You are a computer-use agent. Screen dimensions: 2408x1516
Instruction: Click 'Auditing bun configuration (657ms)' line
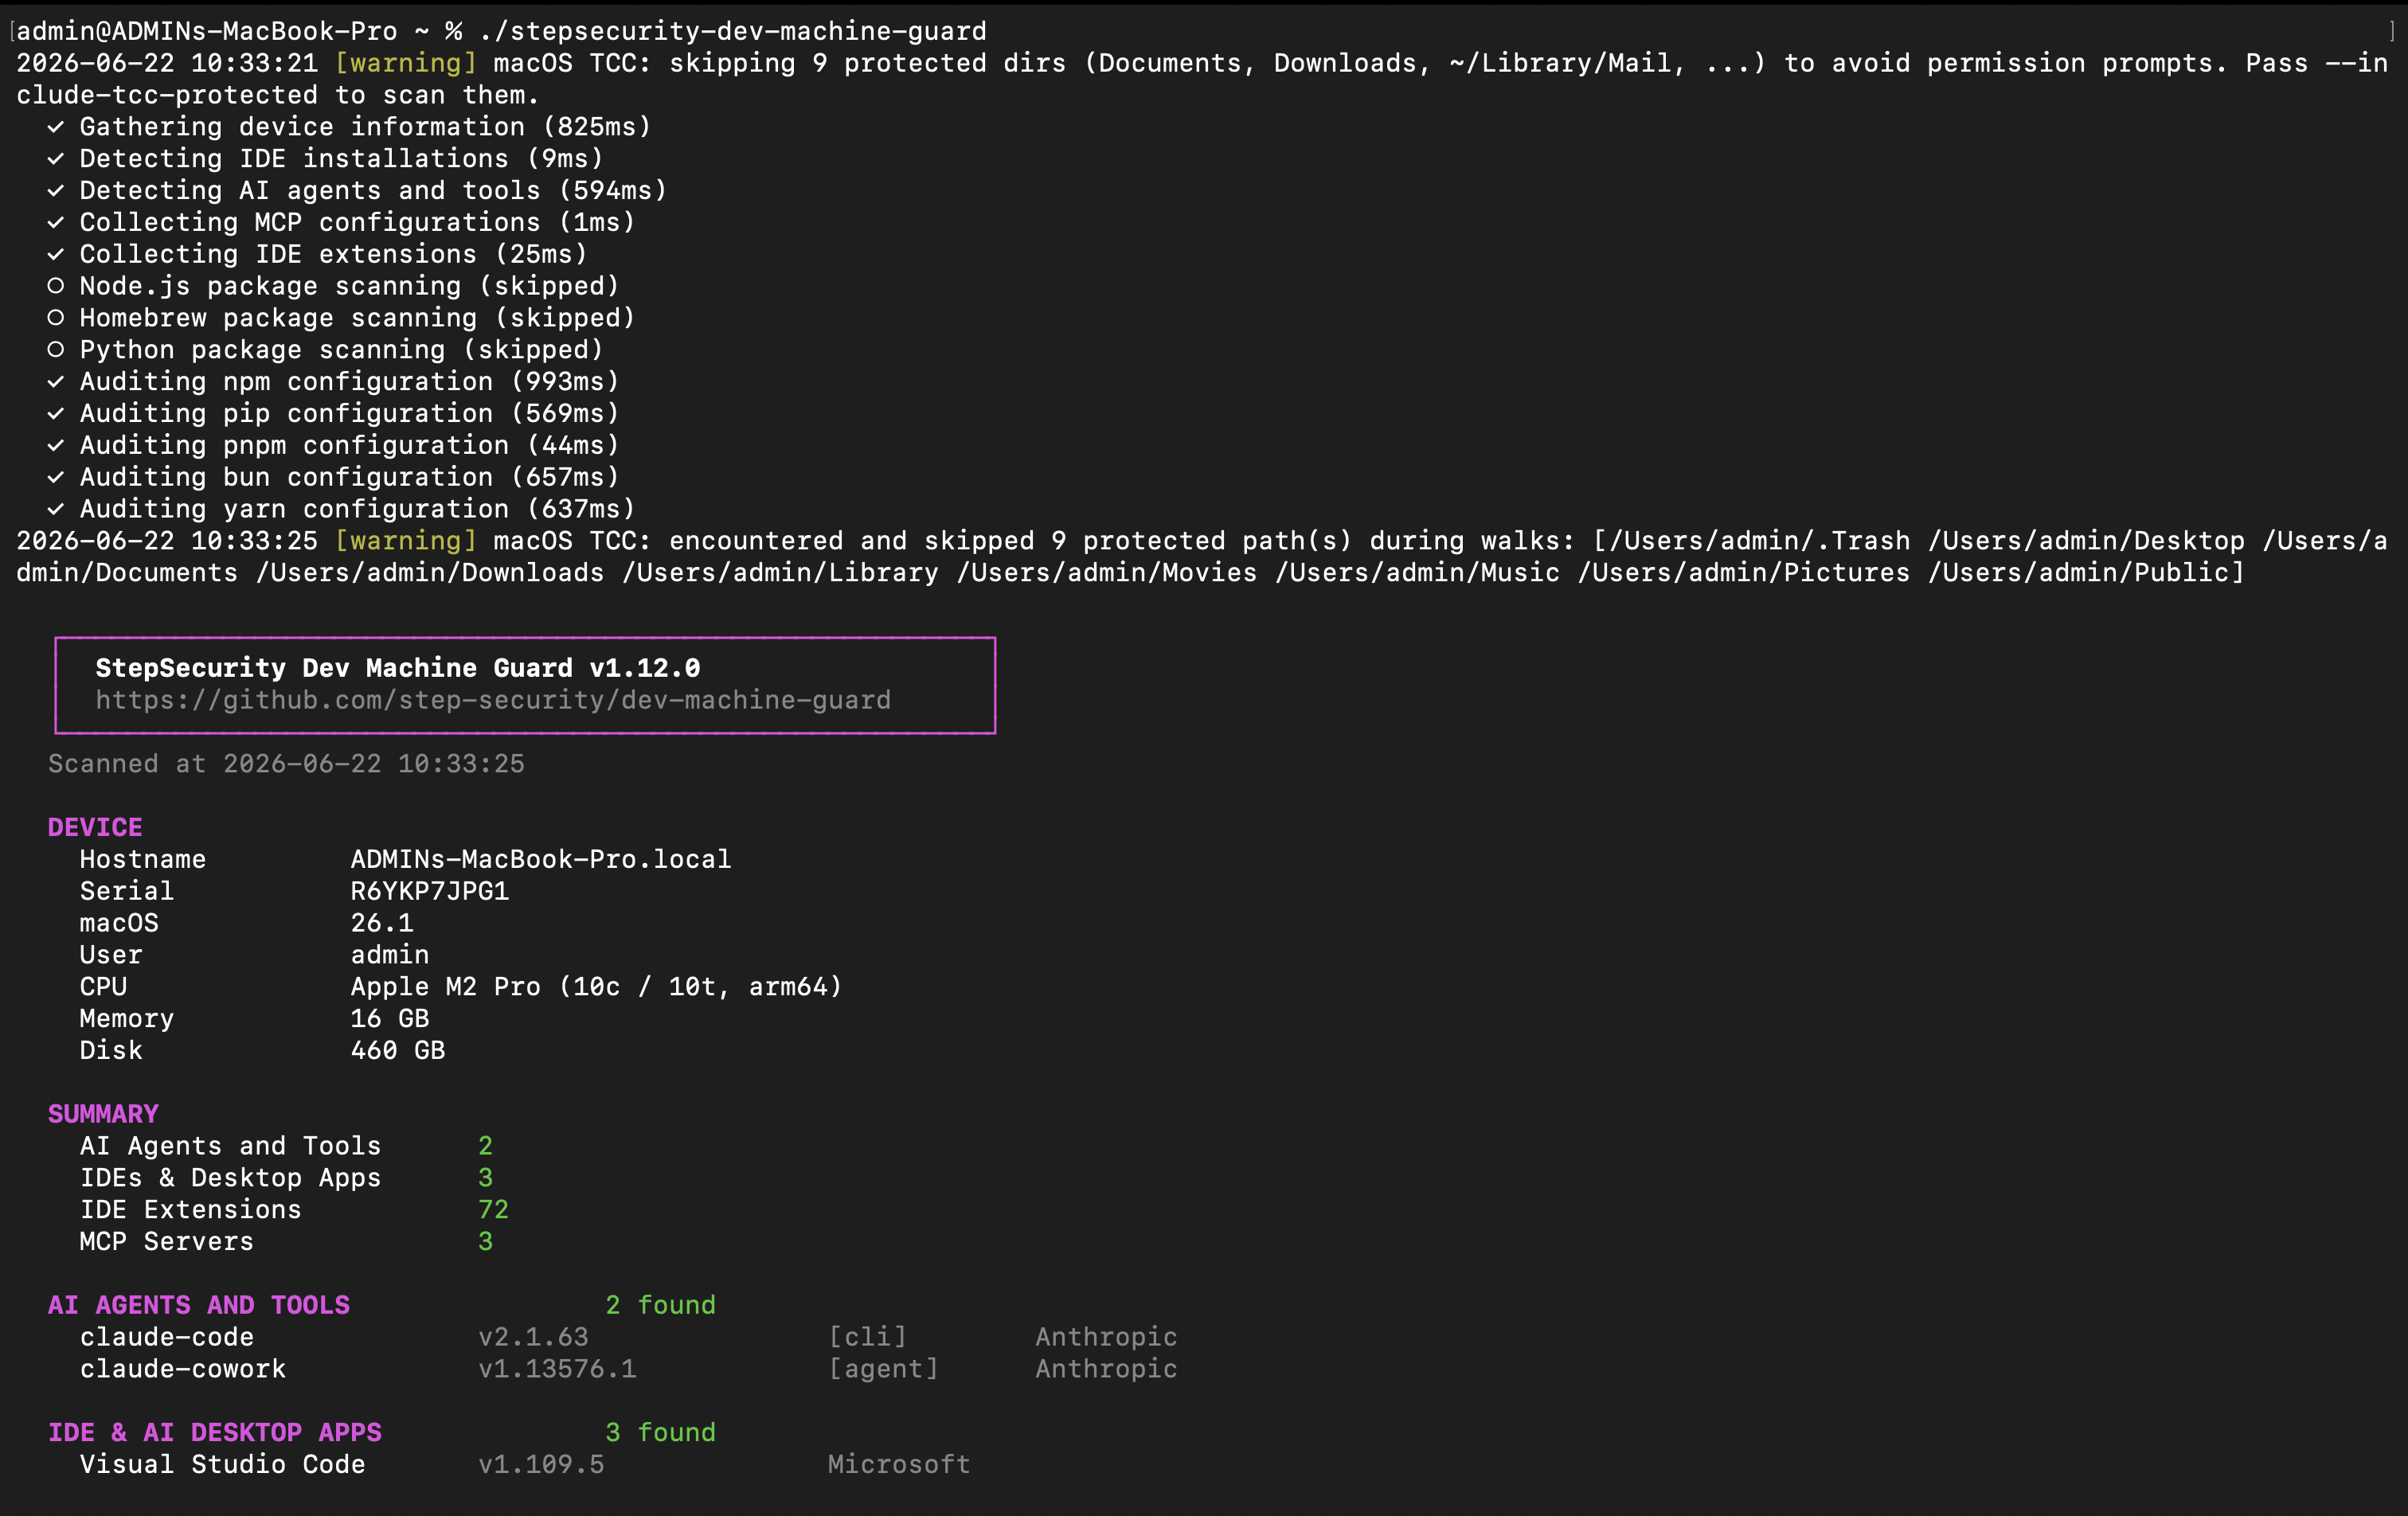click(x=334, y=477)
